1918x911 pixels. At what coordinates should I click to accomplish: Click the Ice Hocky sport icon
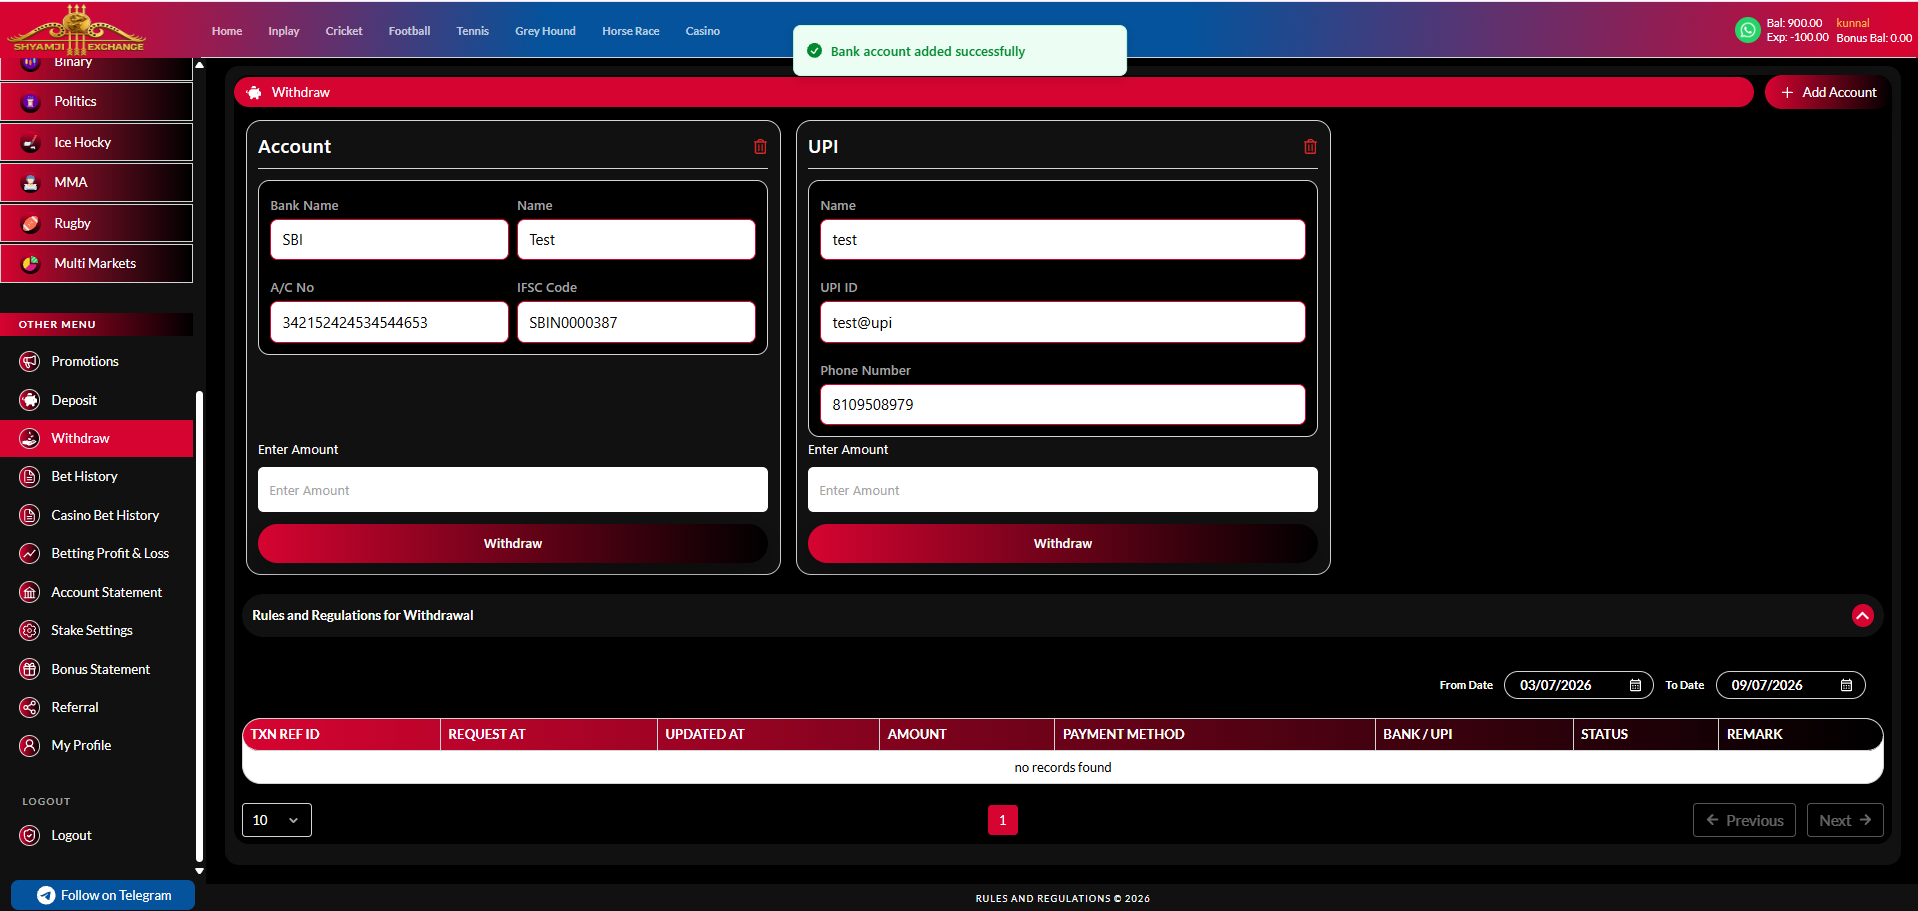tap(31, 143)
